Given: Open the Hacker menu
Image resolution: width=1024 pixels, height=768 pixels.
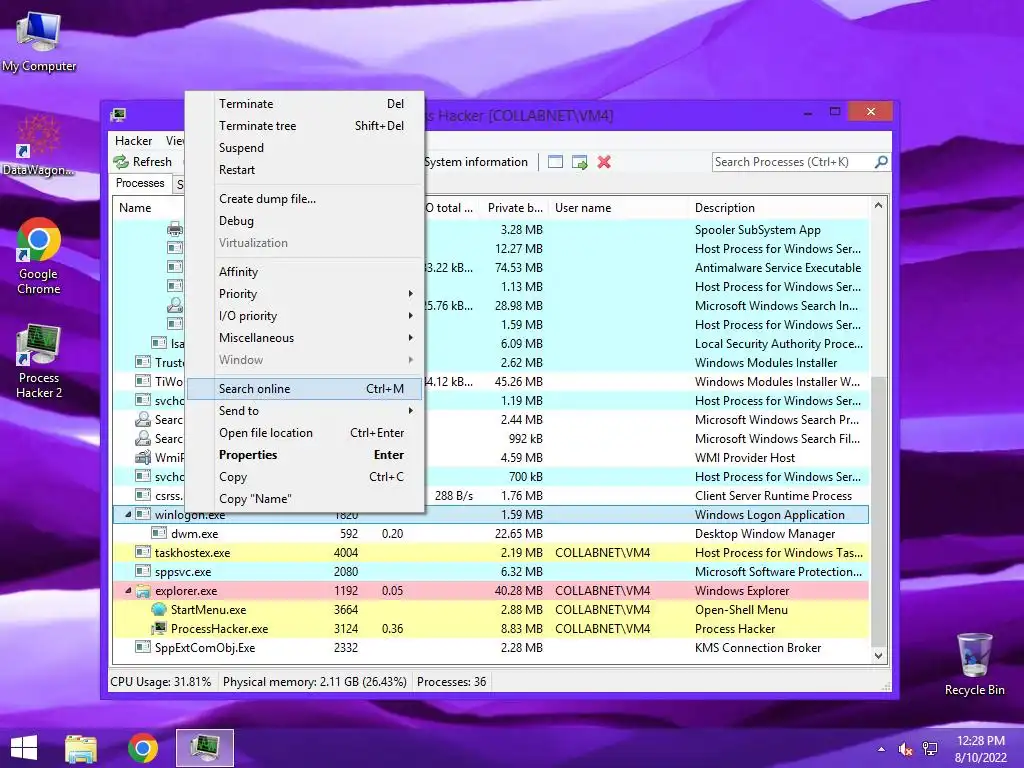Looking at the screenshot, I should pos(133,141).
